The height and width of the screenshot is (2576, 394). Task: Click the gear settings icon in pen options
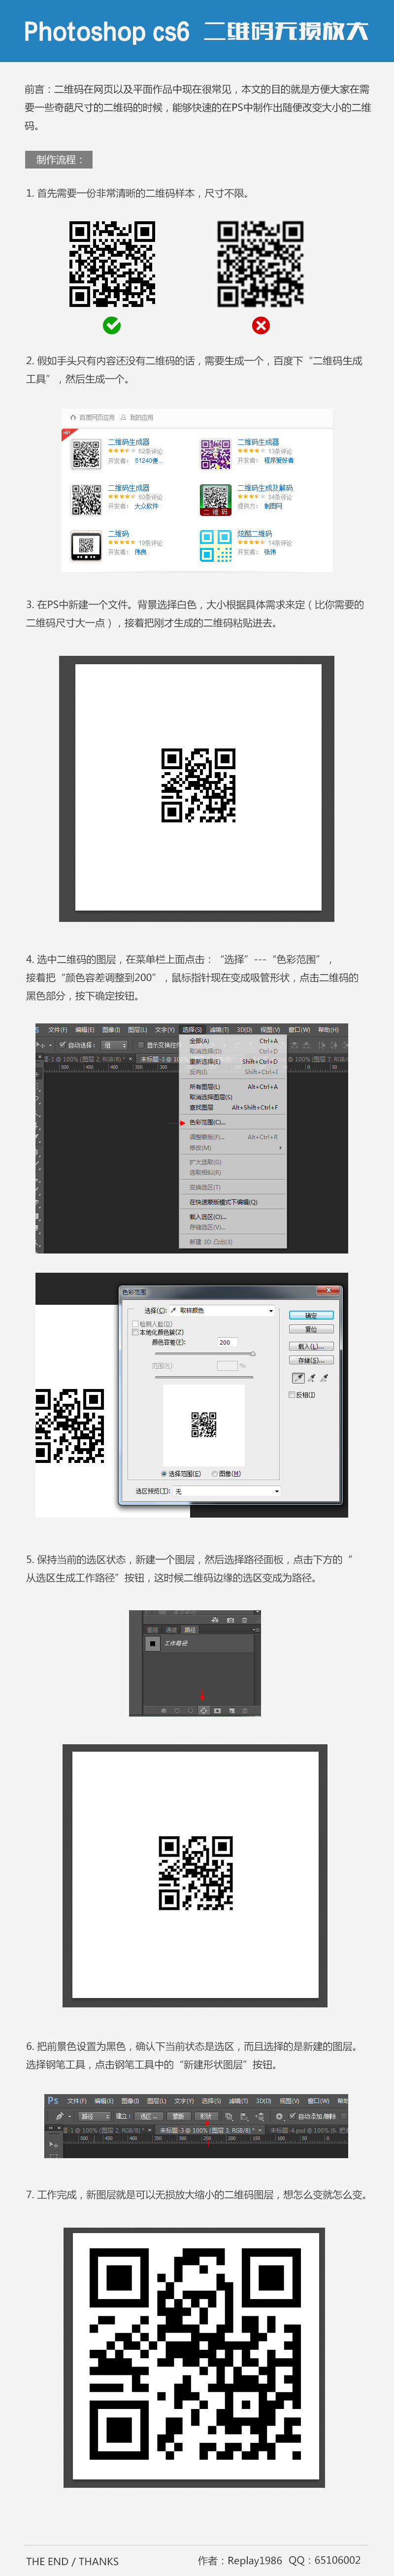pos(280,2116)
